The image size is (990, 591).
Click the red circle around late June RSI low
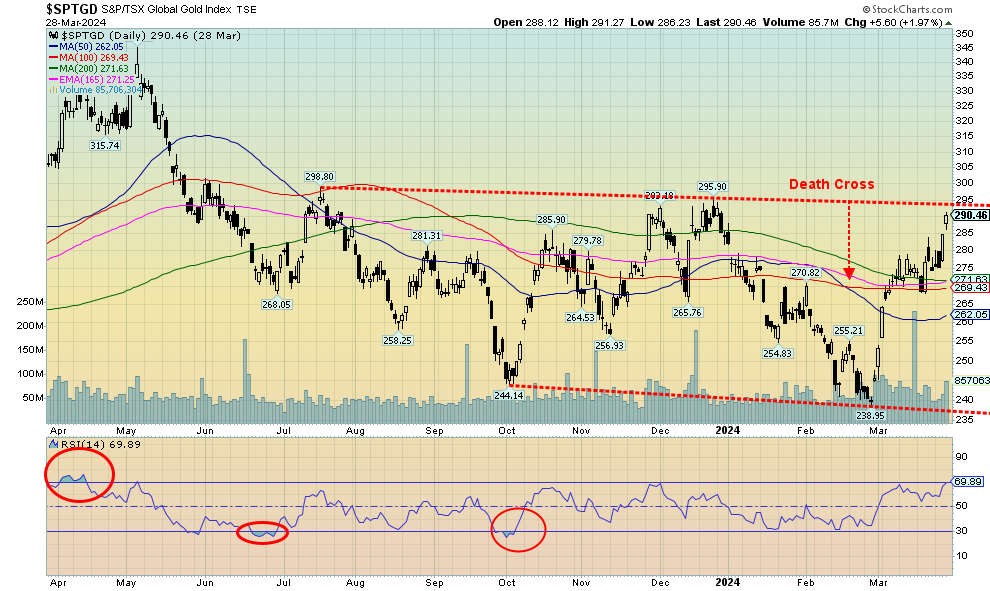tap(262, 532)
